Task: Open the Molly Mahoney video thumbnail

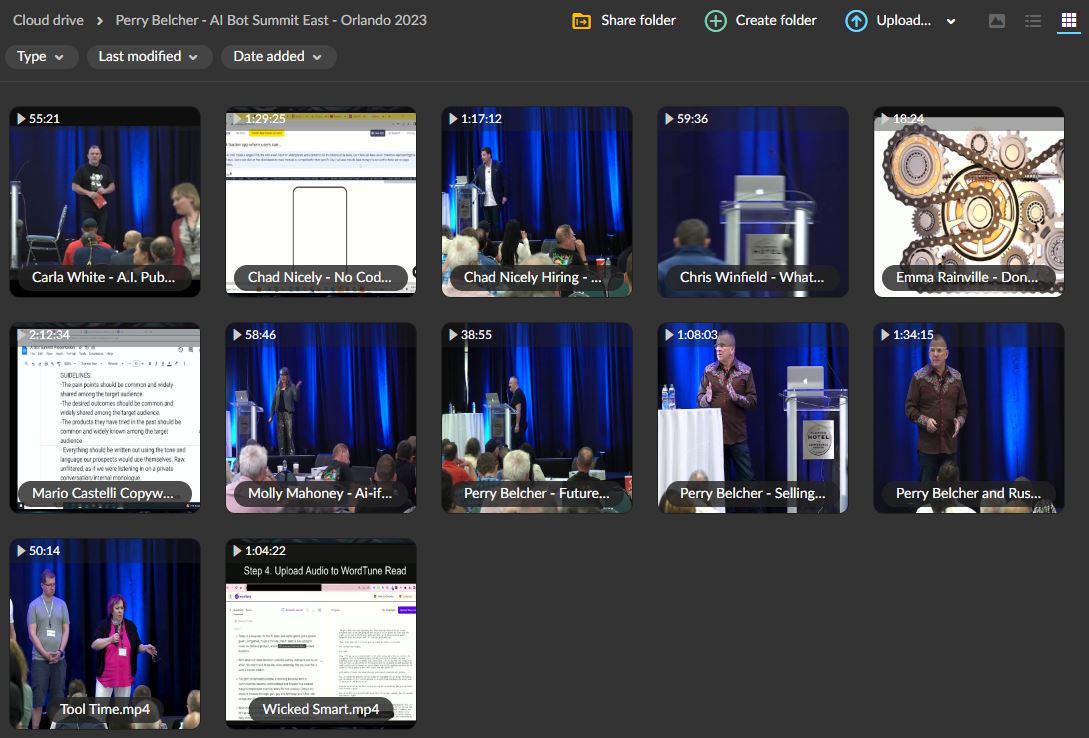Action: [x=321, y=415]
